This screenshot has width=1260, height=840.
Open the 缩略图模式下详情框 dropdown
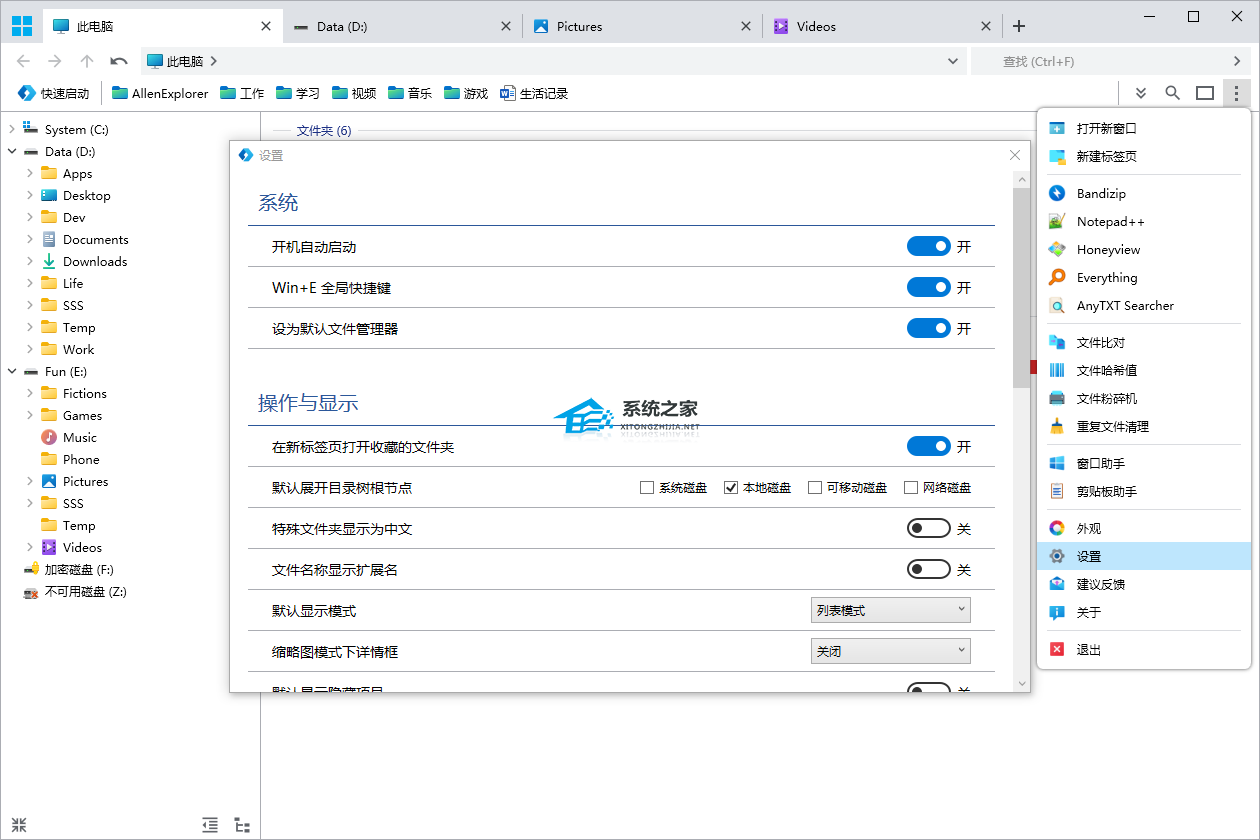tap(890, 651)
